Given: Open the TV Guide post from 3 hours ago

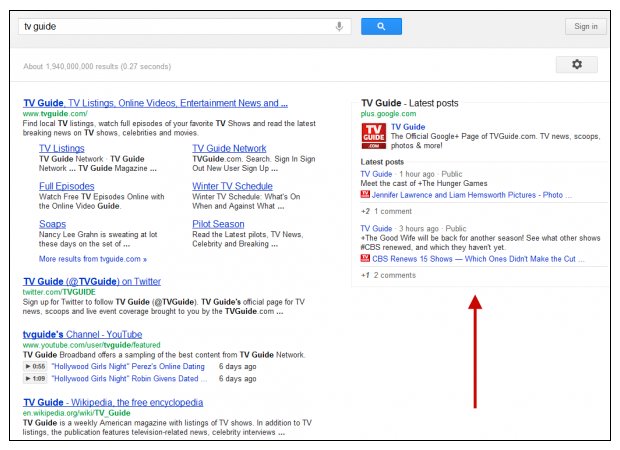Looking at the screenshot, I should coord(376,229).
